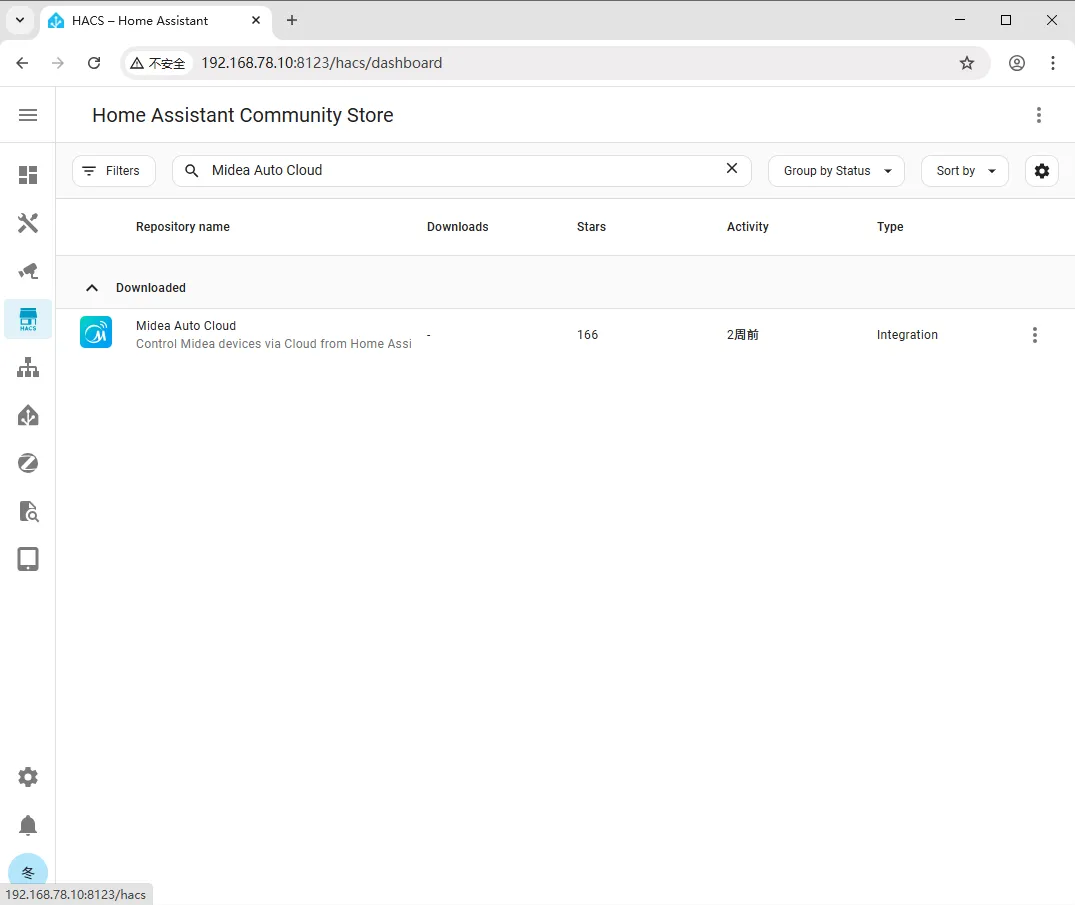Open the Chrome three-dot menu
Screen dimensions: 1075x905
pyautogui.click(x=1052, y=63)
